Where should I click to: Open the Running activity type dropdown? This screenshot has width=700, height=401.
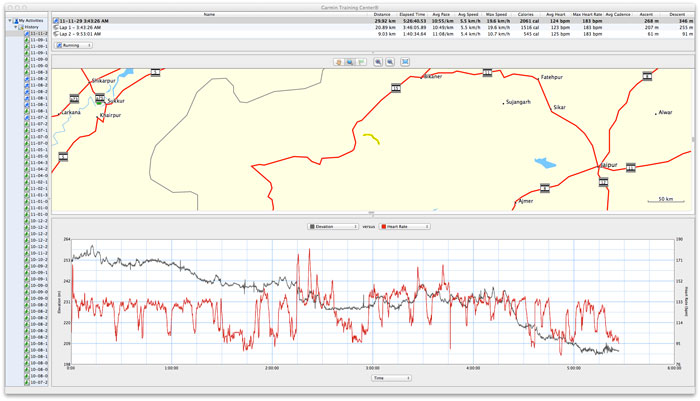click(74, 46)
